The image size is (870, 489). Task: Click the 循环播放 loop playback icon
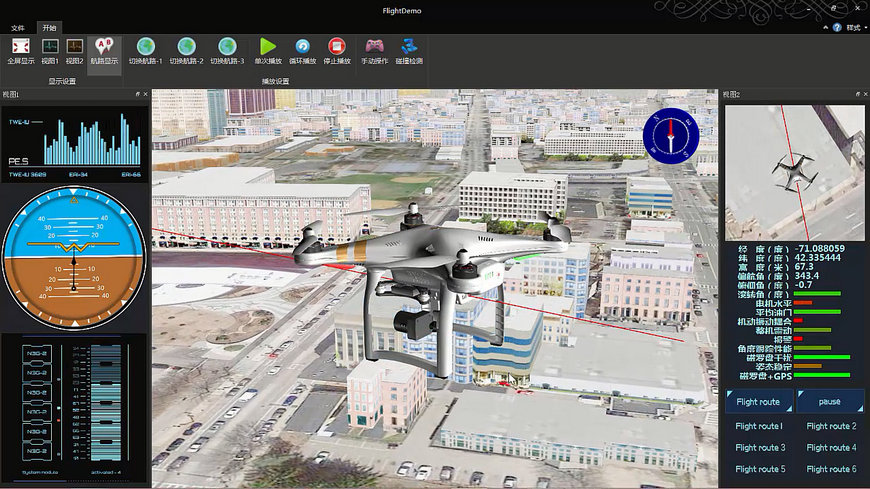(302, 46)
